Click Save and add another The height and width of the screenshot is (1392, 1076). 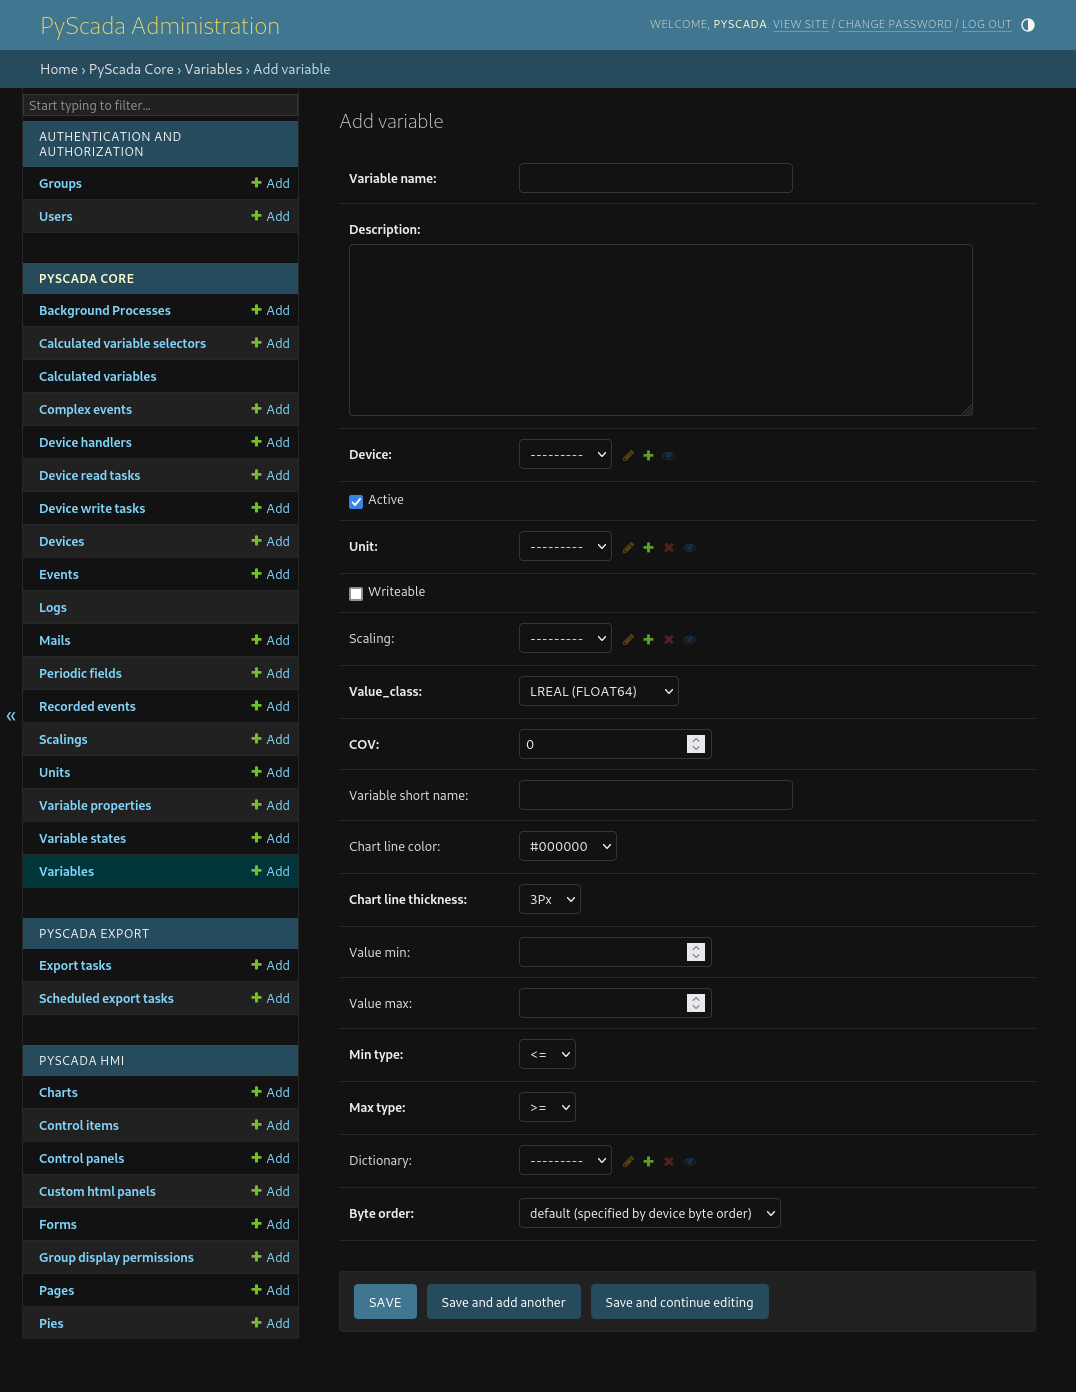(x=504, y=1302)
